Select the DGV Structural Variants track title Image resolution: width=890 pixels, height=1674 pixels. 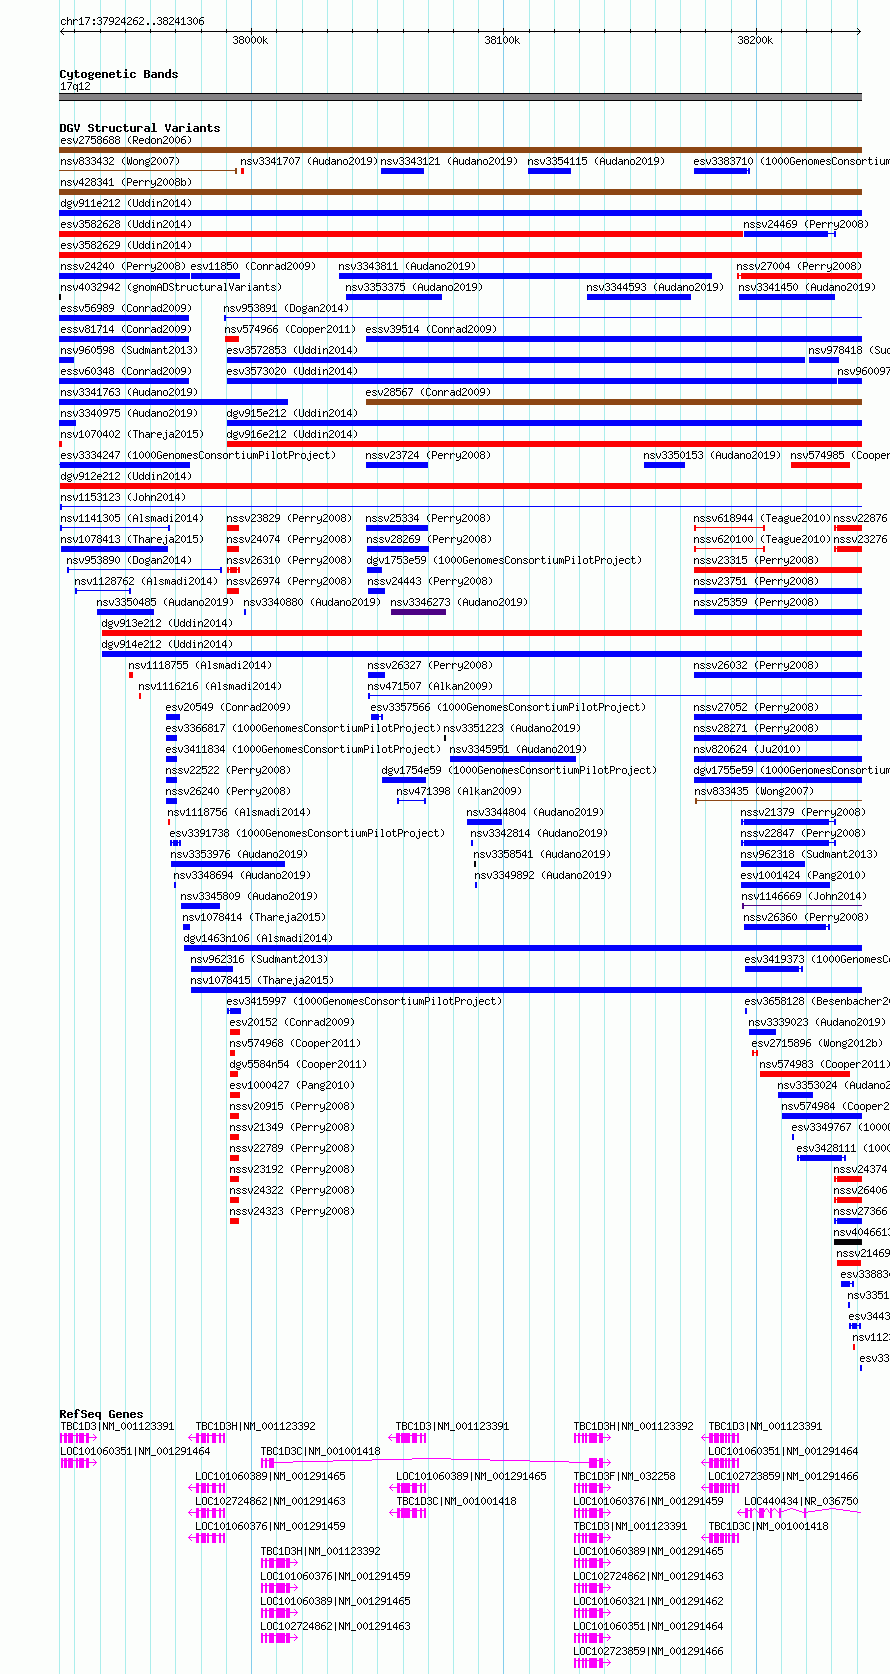140,128
